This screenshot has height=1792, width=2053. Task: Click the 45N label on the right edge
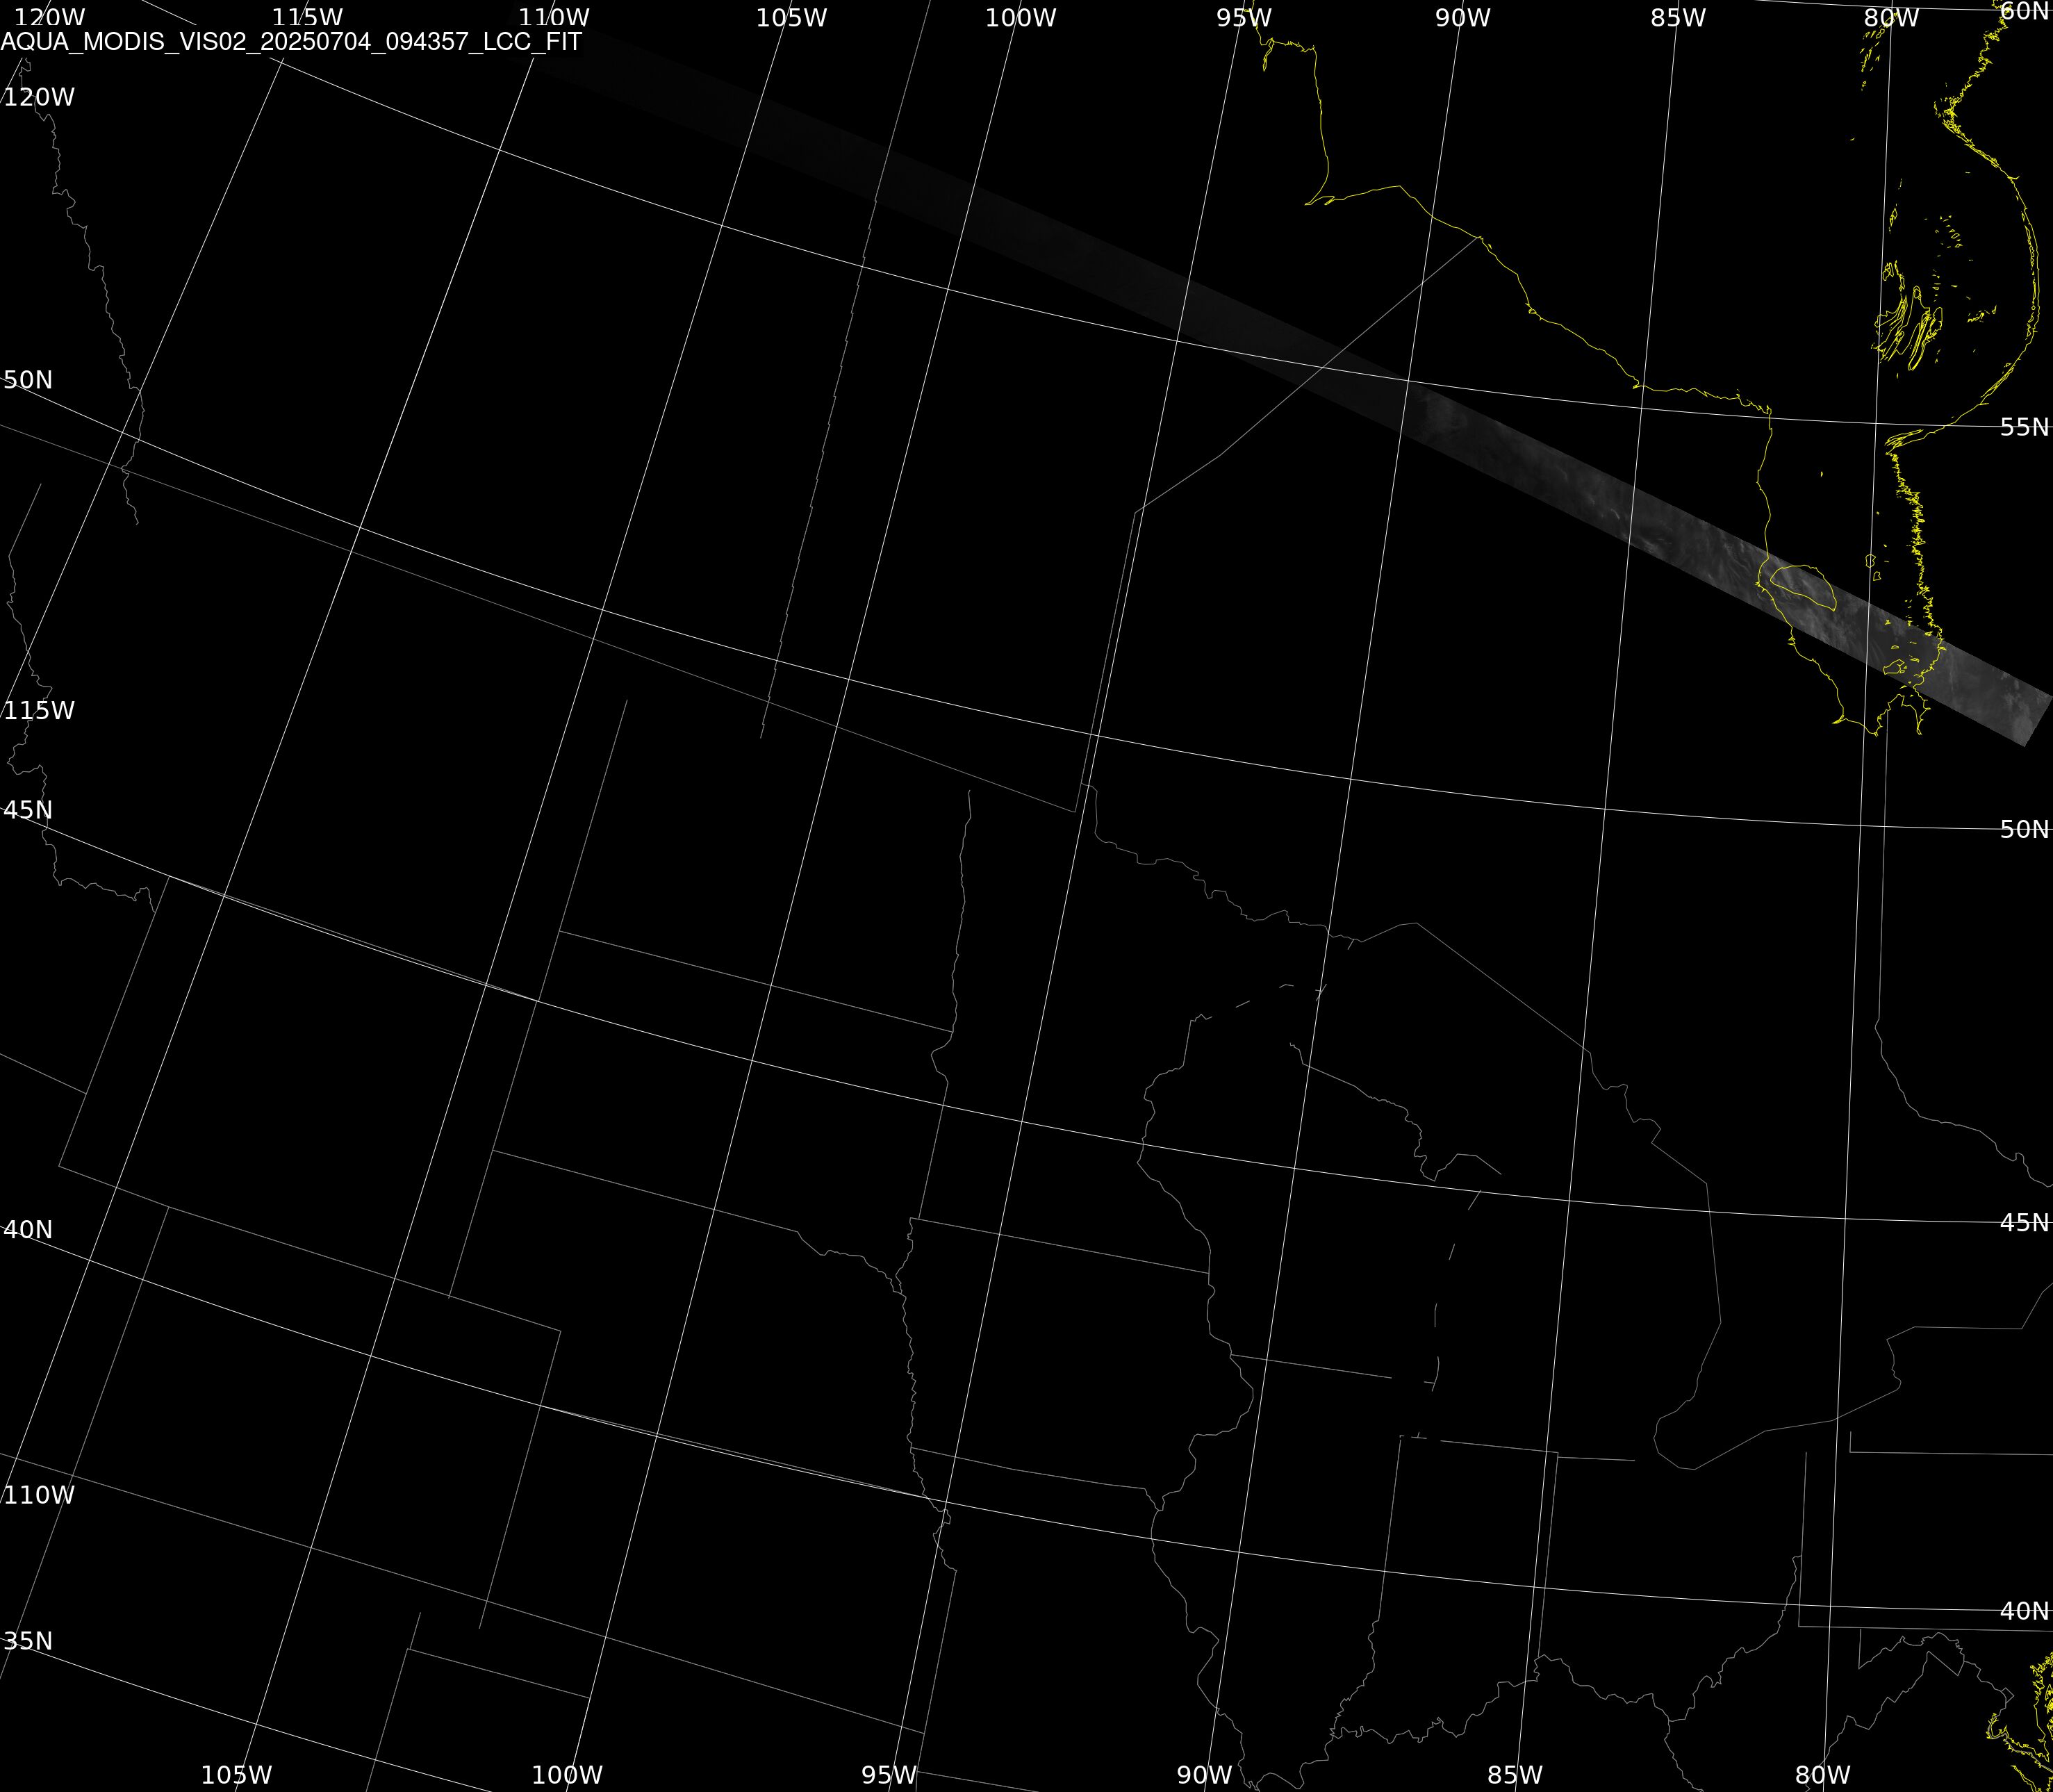click(x=2025, y=1222)
